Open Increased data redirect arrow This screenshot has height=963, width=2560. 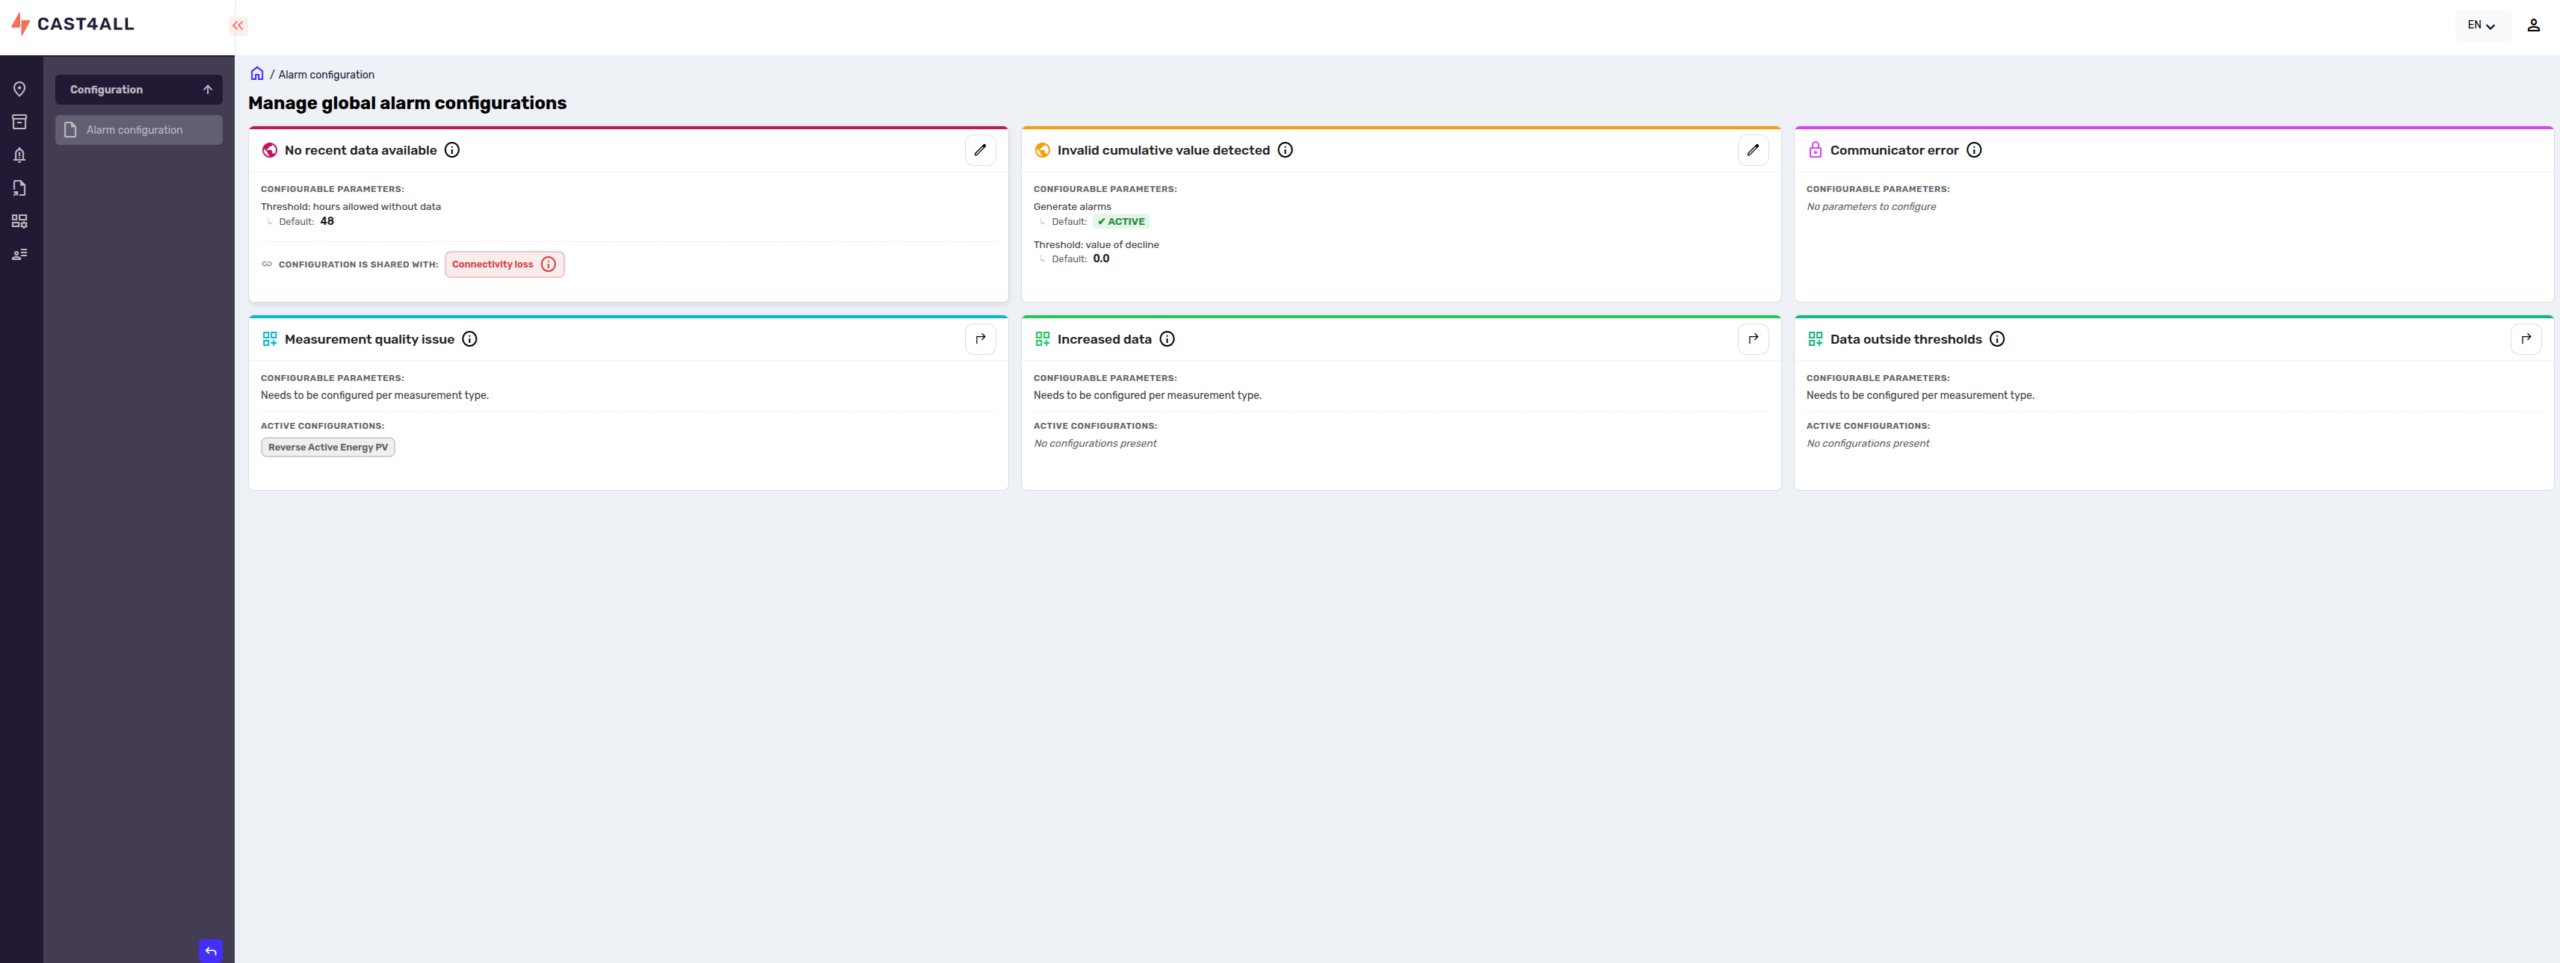click(x=1753, y=339)
